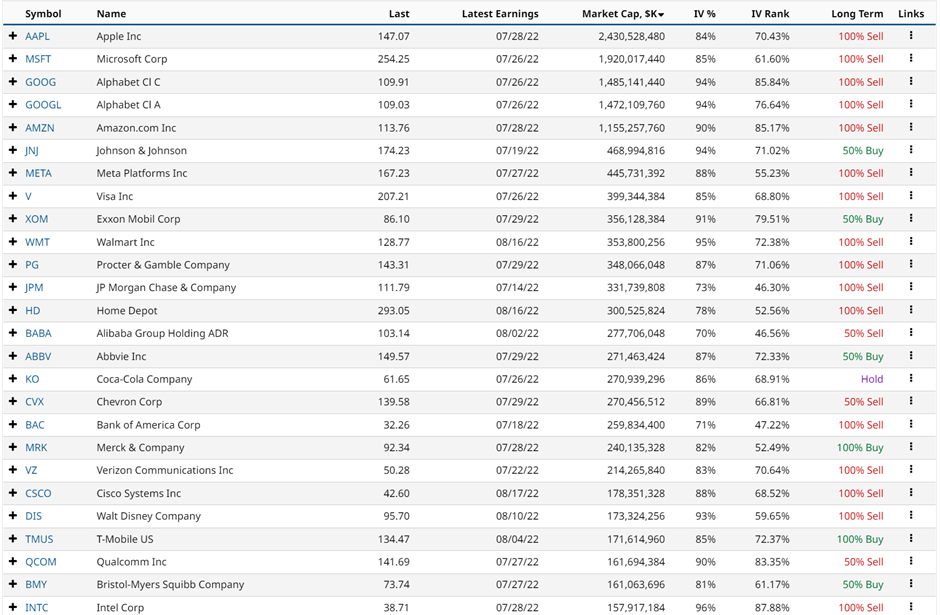The image size is (940, 615).
Task: Open three-dot links menu for Microsoft Corp
Action: (911, 59)
